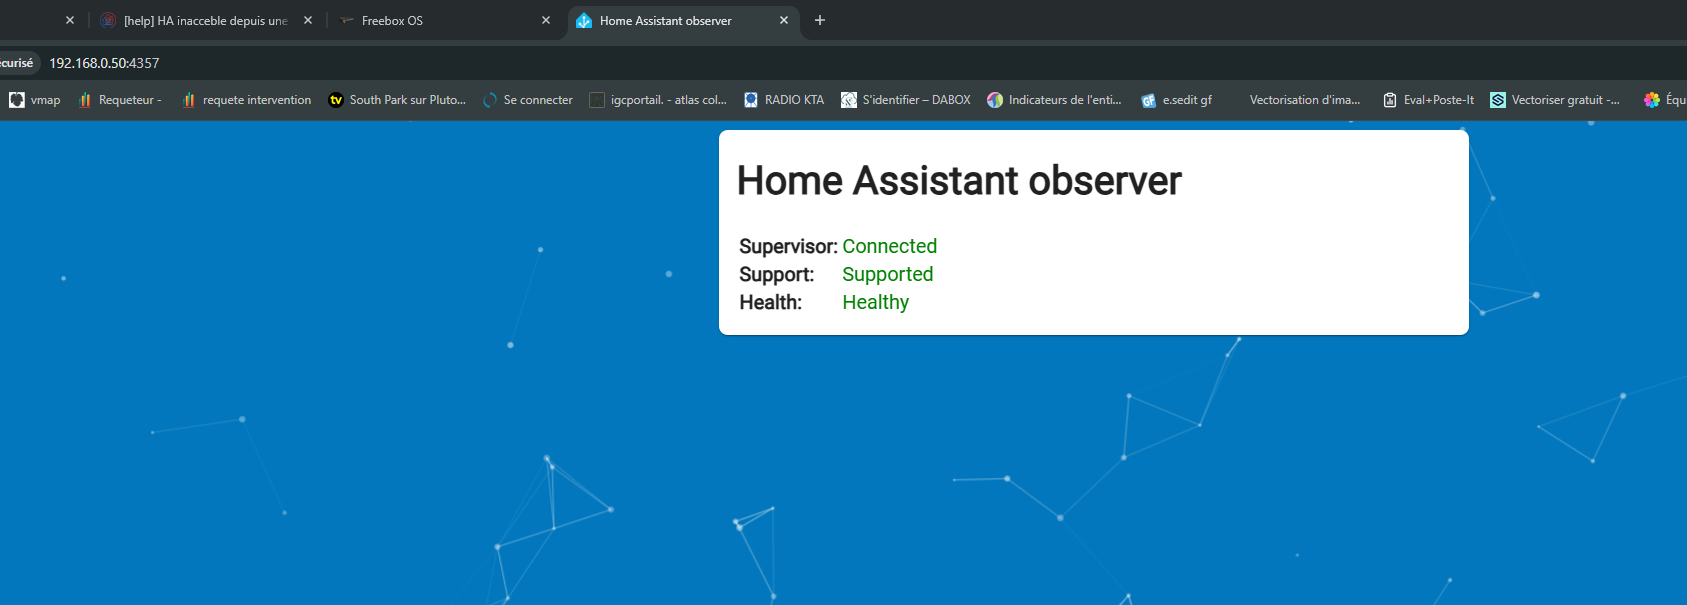Click the Support: label

tap(777, 274)
